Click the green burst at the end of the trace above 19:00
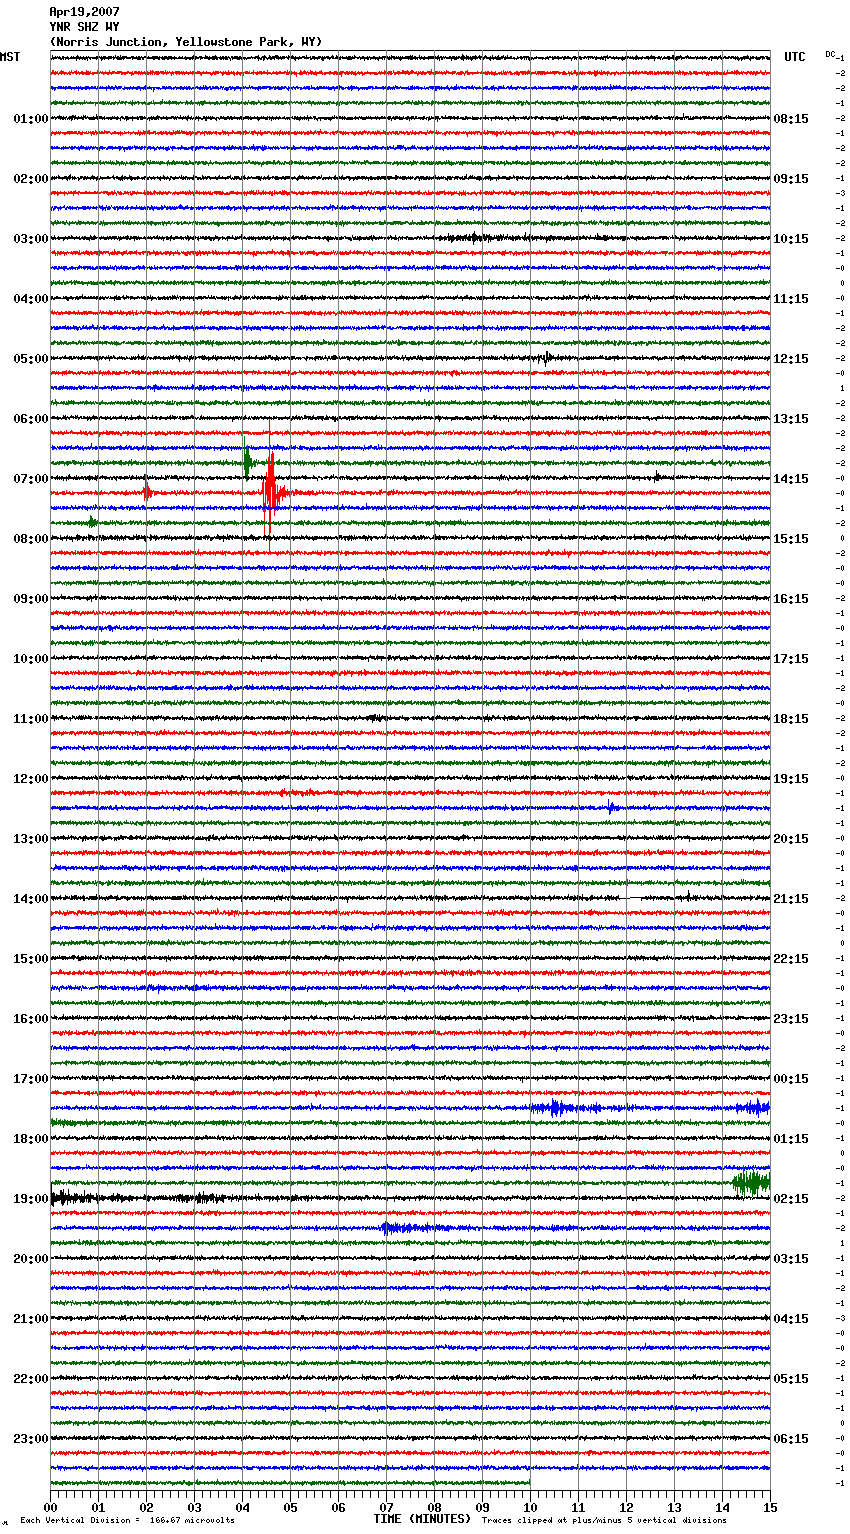Viewport: 850px width, 1534px height. pyautogui.click(x=751, y=1183)
